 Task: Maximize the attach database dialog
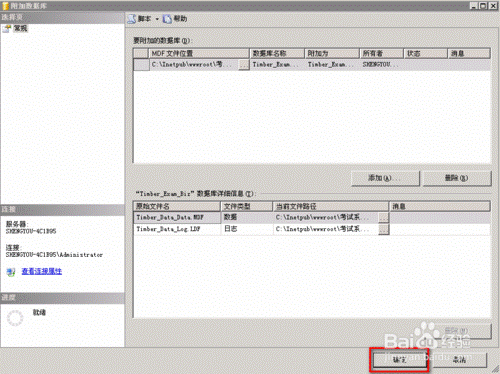tap(483, 6)
